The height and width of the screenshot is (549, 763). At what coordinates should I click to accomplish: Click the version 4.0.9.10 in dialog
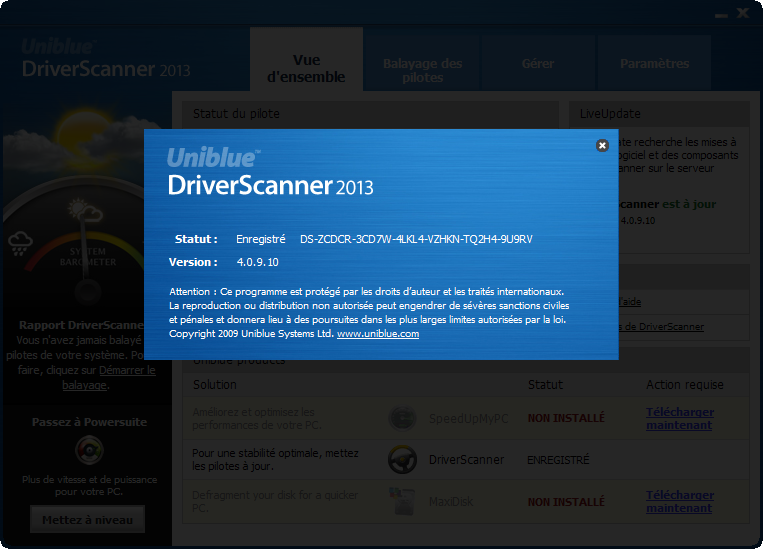coord(257,262)
